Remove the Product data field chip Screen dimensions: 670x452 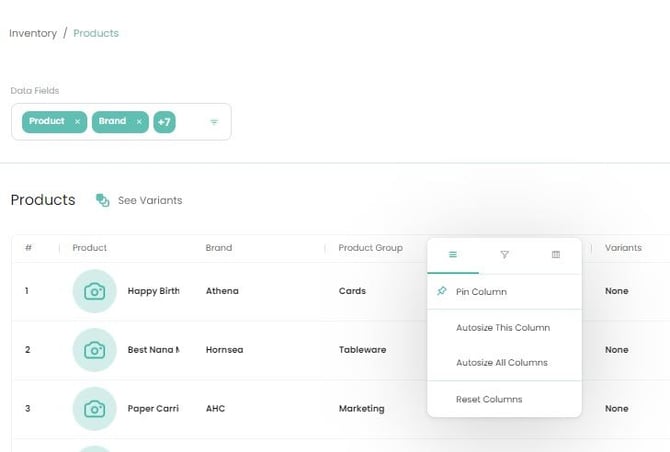77,122
